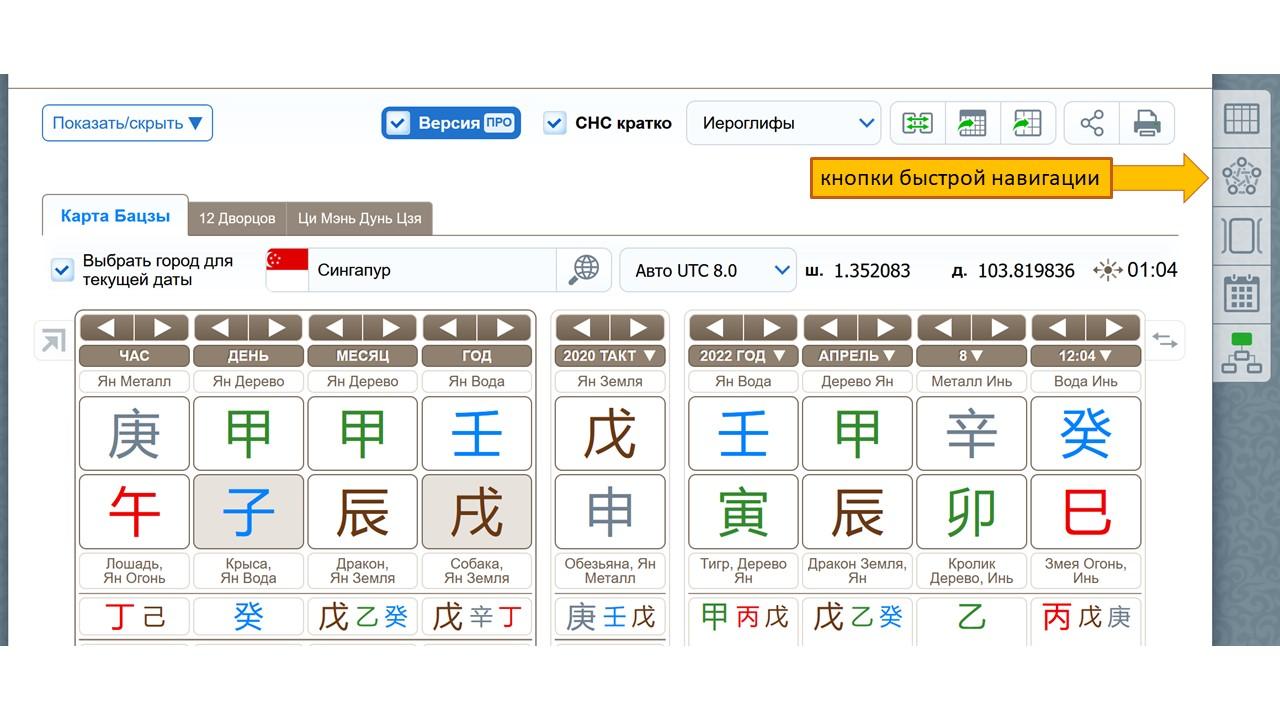1280x720 pixels.
Task: Open the 2022 ГОД year selector
Action: pos(740,355)
